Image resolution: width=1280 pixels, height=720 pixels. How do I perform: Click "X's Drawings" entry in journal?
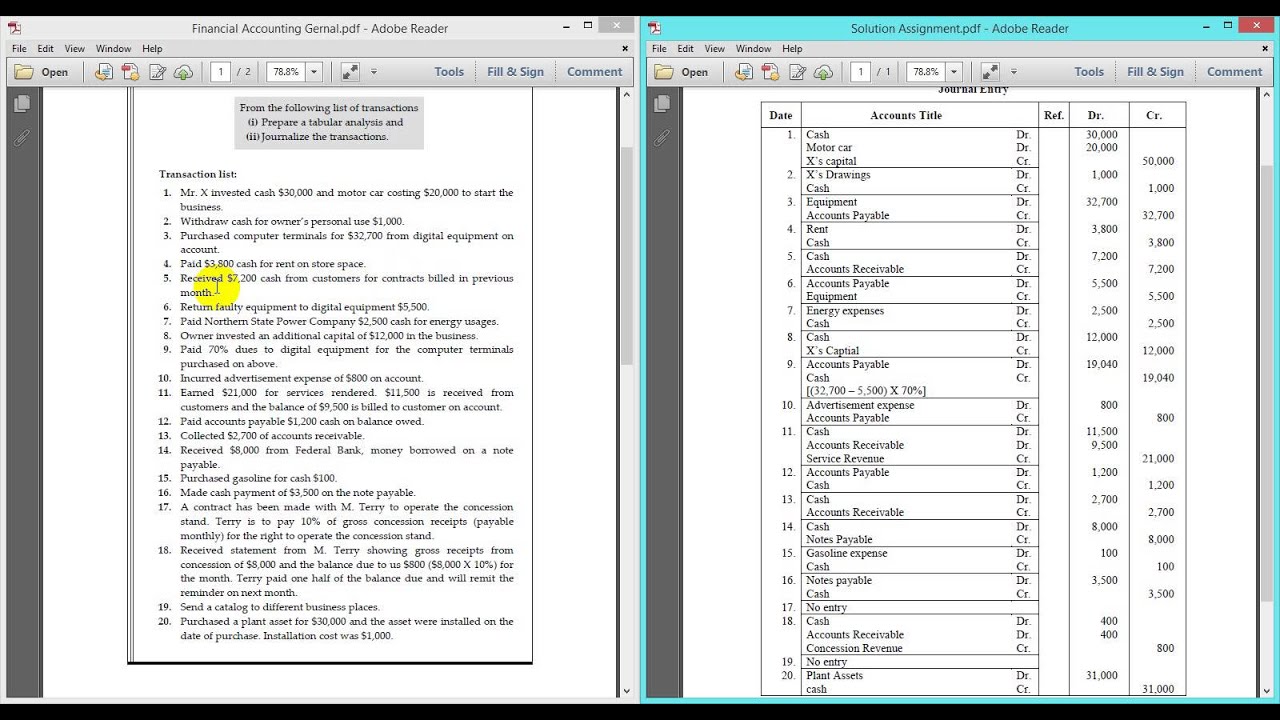tap(838, 175)
